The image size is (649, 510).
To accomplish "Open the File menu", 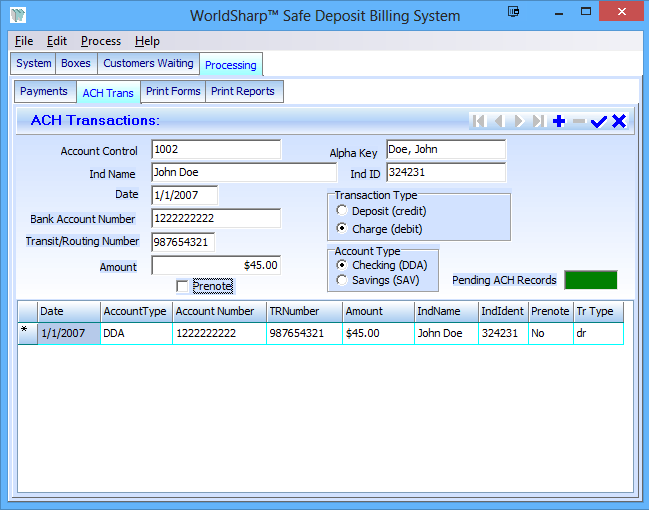I will [24, 41].
